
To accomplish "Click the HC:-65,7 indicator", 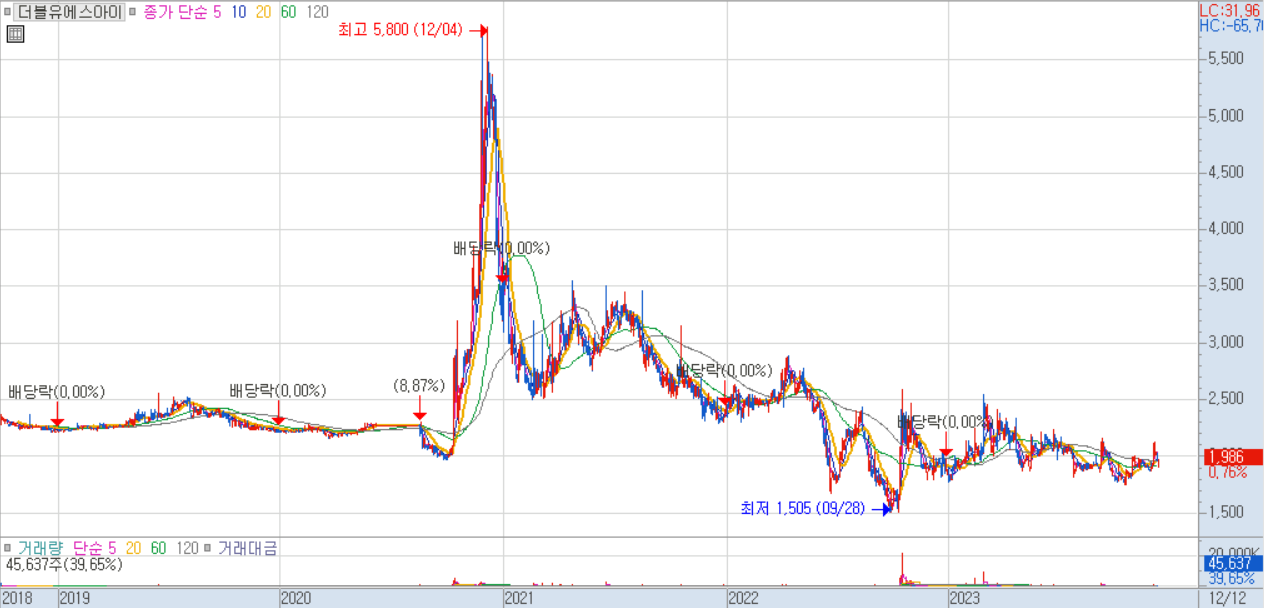I will [1231, 25].
